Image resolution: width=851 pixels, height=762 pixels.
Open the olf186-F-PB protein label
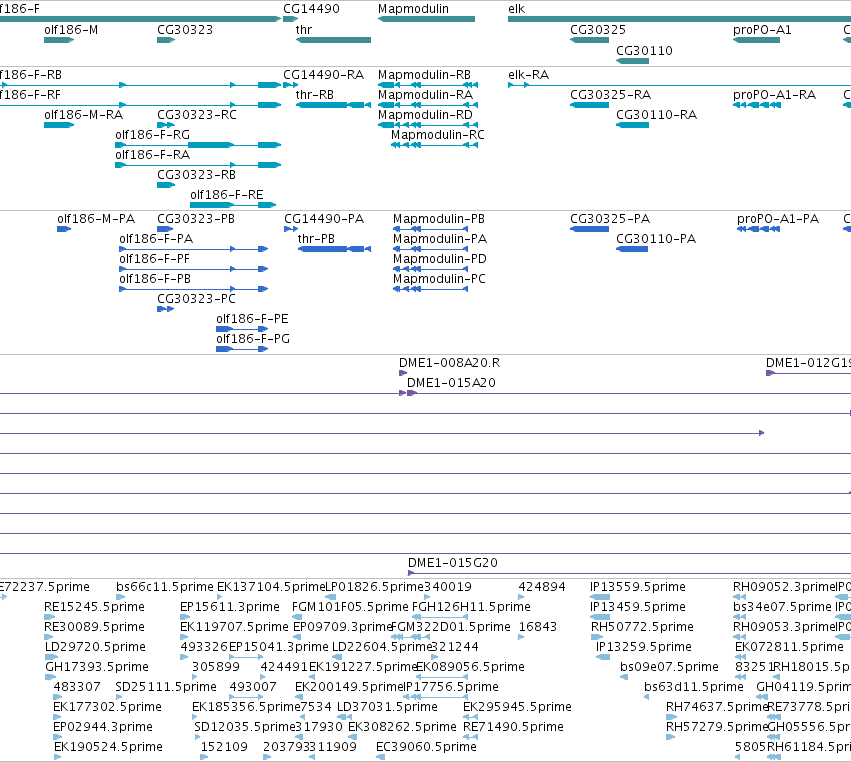(x=155, y=279)
